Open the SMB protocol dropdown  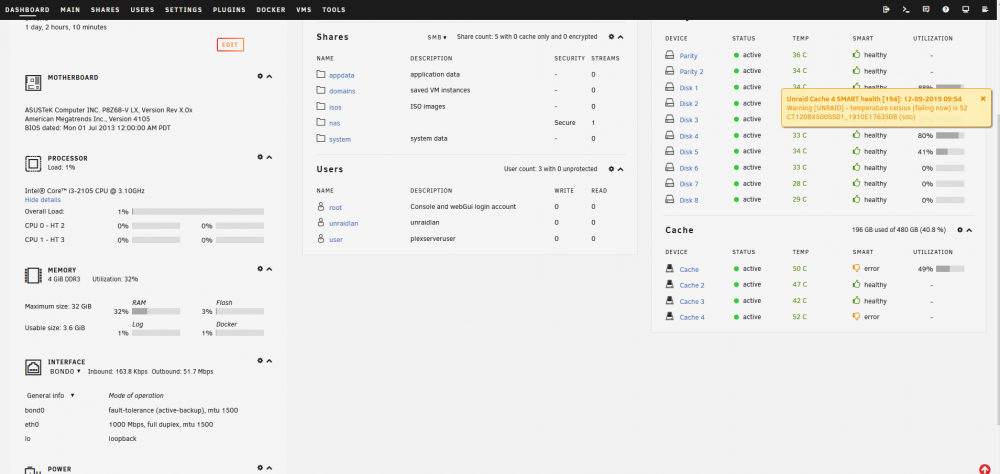(x=437, y=38)
